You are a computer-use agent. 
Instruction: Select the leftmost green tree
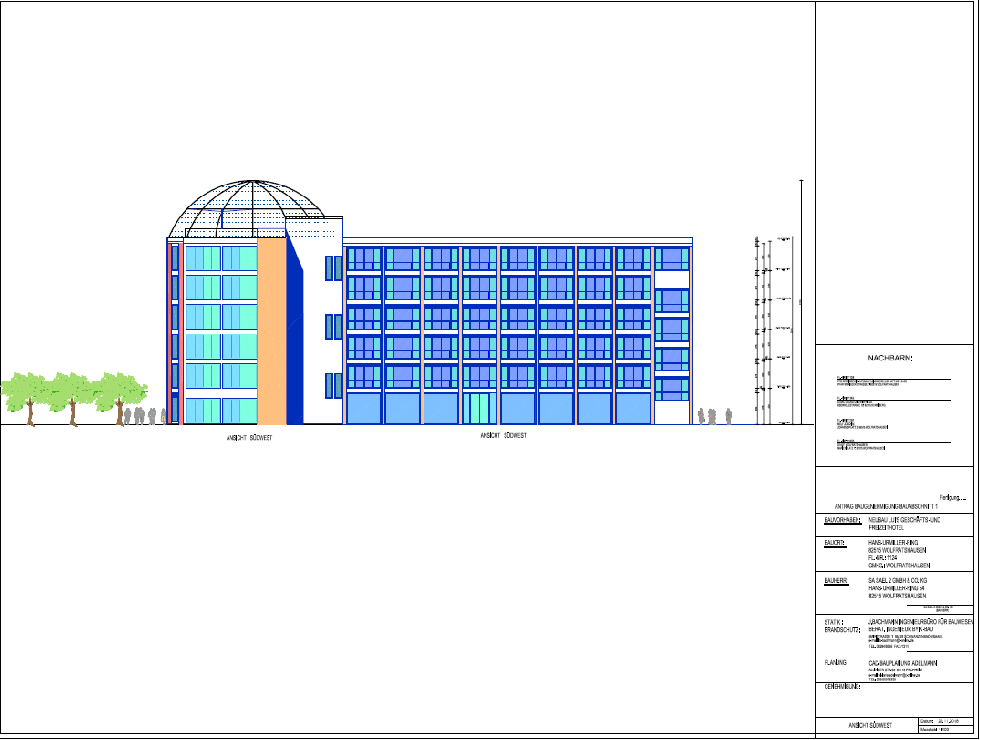point(27,395)
